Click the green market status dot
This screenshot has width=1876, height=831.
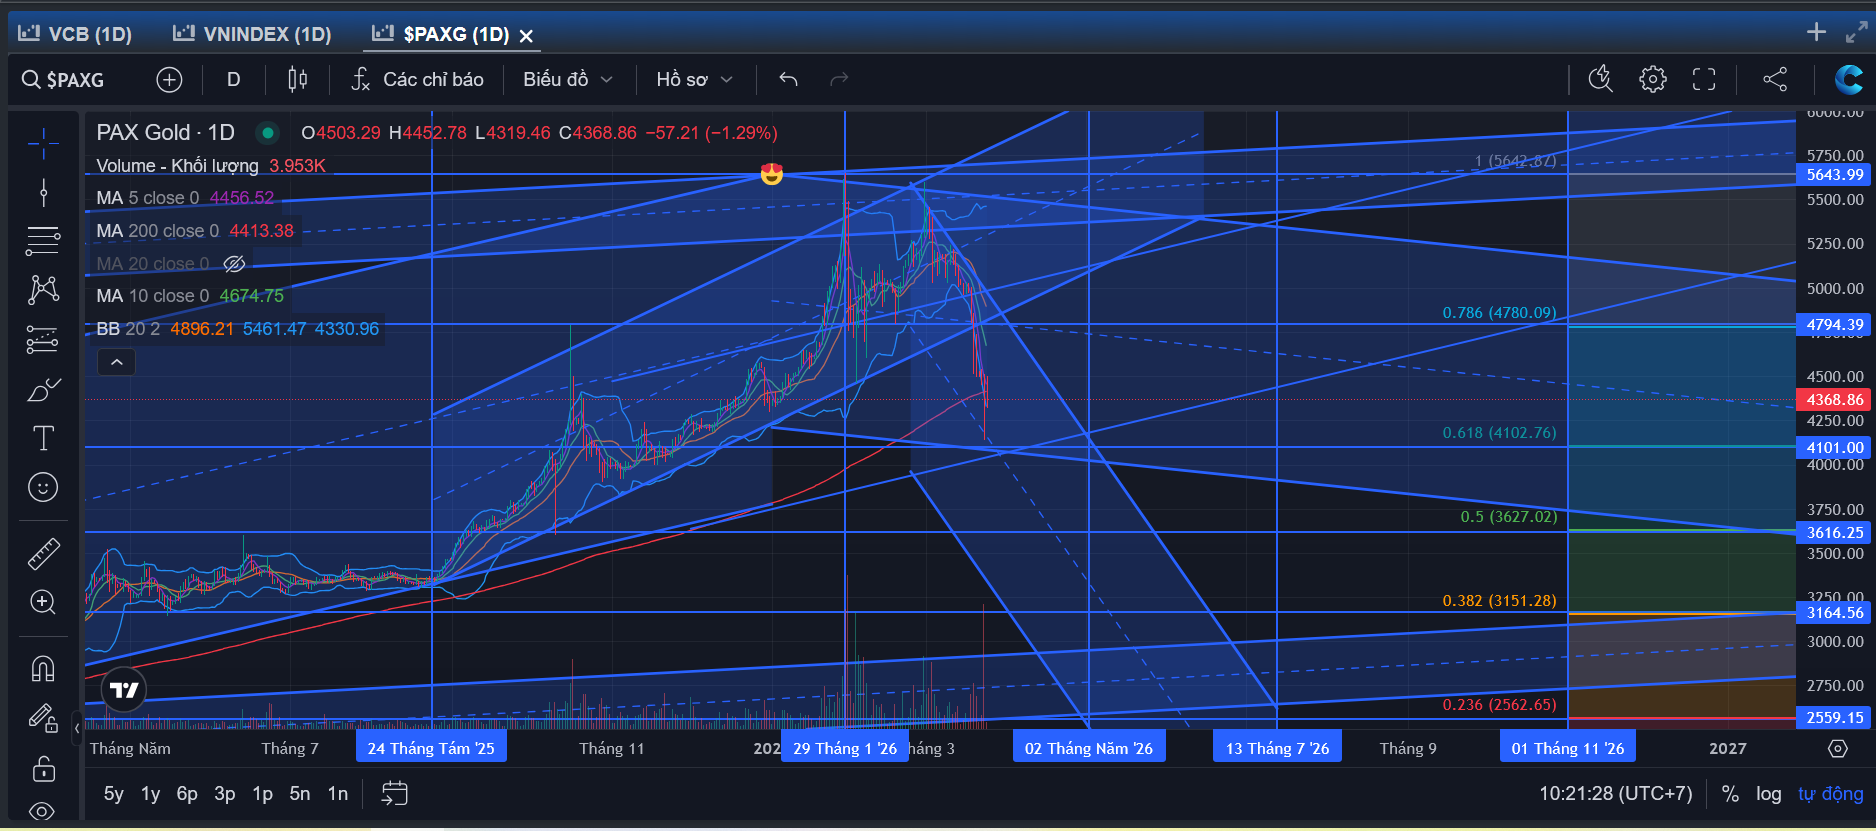coord(267,133)
